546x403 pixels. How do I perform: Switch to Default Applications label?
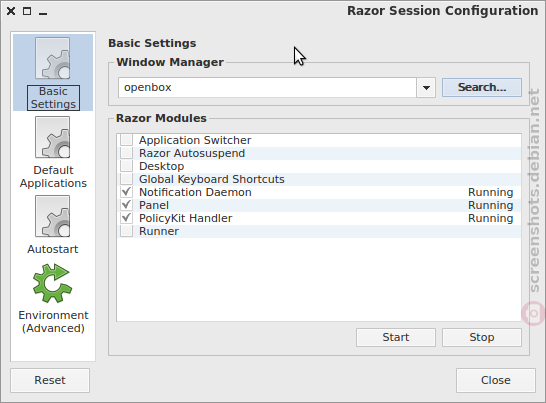coord(53,177)
